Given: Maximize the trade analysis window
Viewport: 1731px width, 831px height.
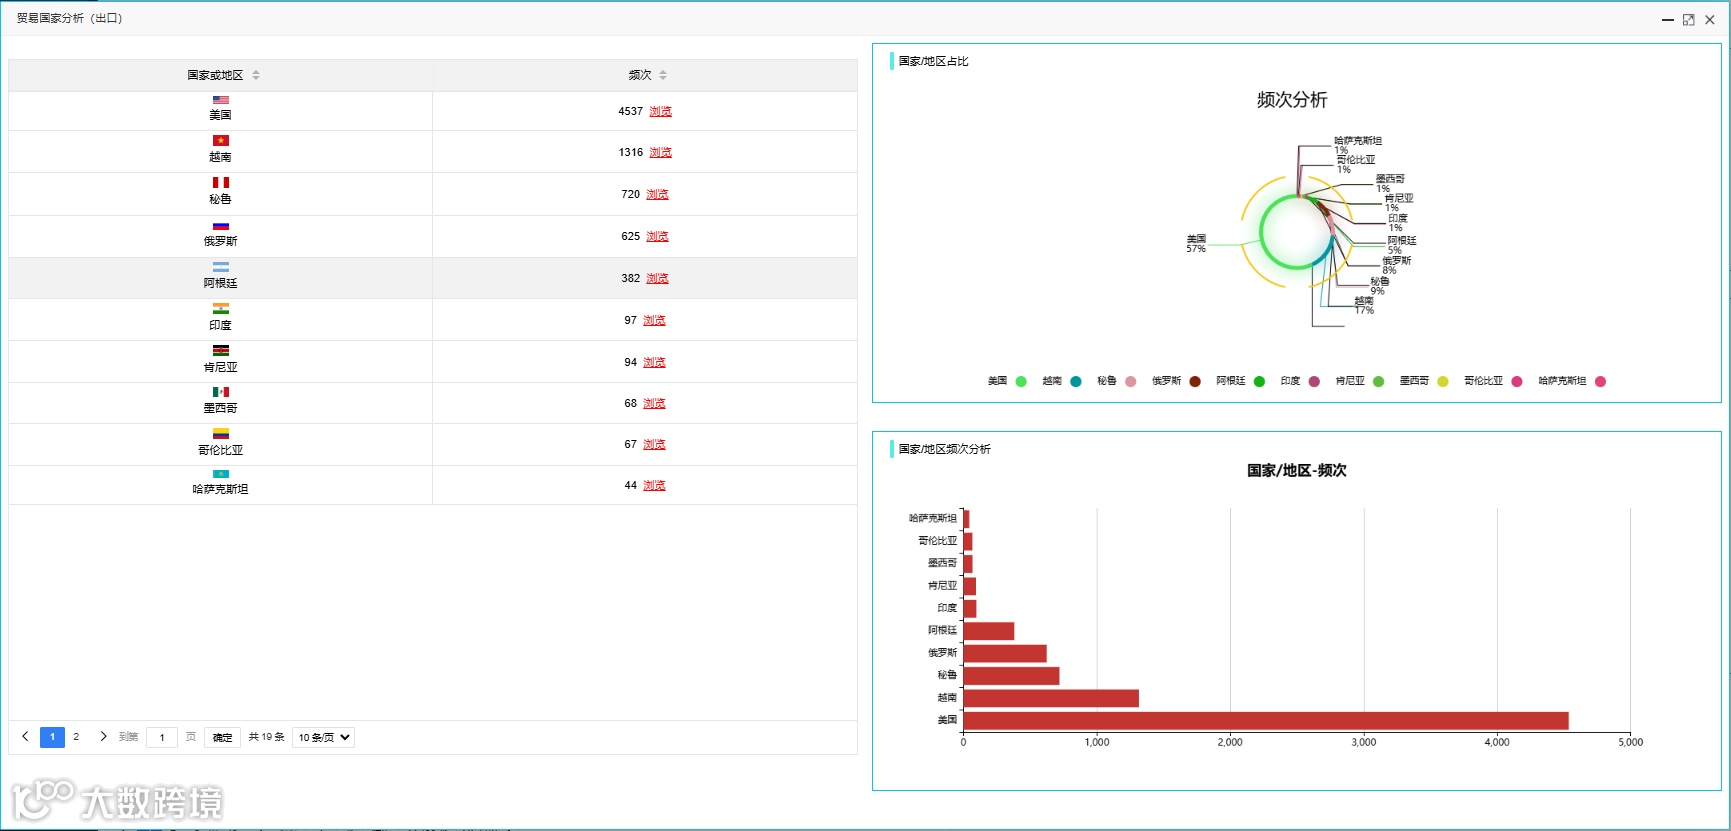Looking at the screenshot, I should [1689, 19].
